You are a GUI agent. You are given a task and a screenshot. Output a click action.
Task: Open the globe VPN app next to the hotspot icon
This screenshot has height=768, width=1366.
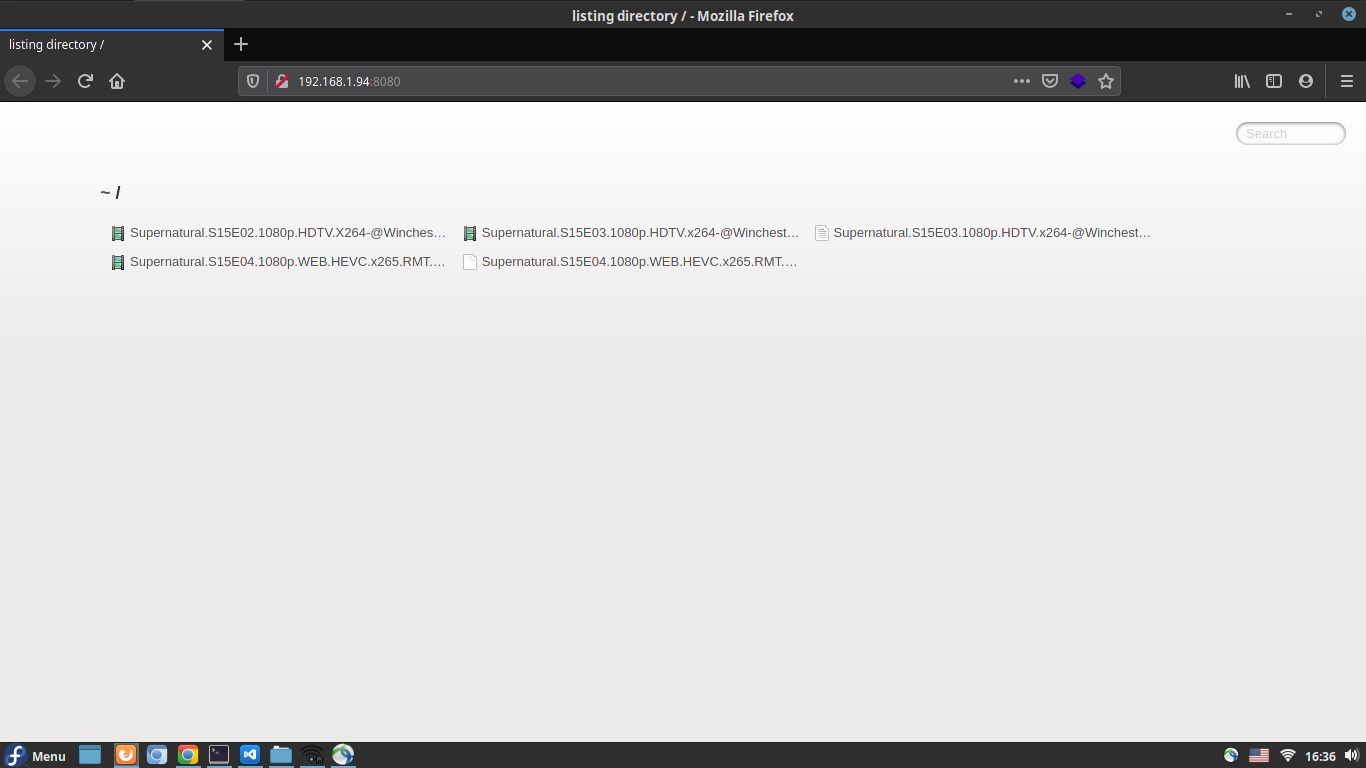coord(343,755)
